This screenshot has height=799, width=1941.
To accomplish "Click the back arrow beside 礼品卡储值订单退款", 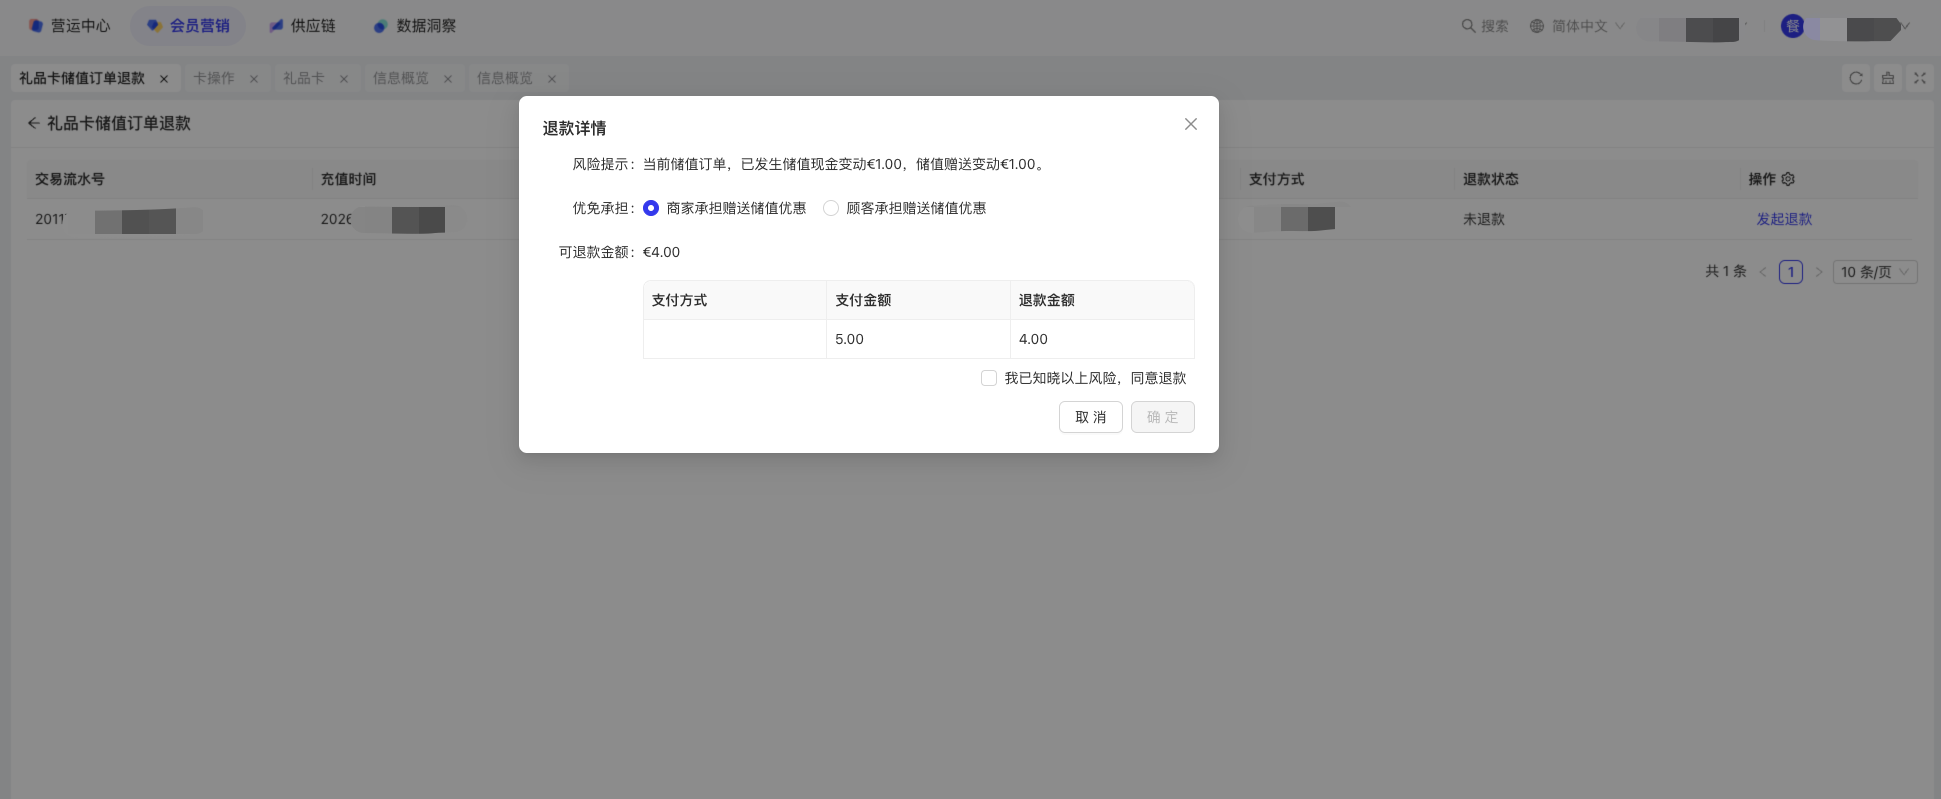I will (33, 123).
